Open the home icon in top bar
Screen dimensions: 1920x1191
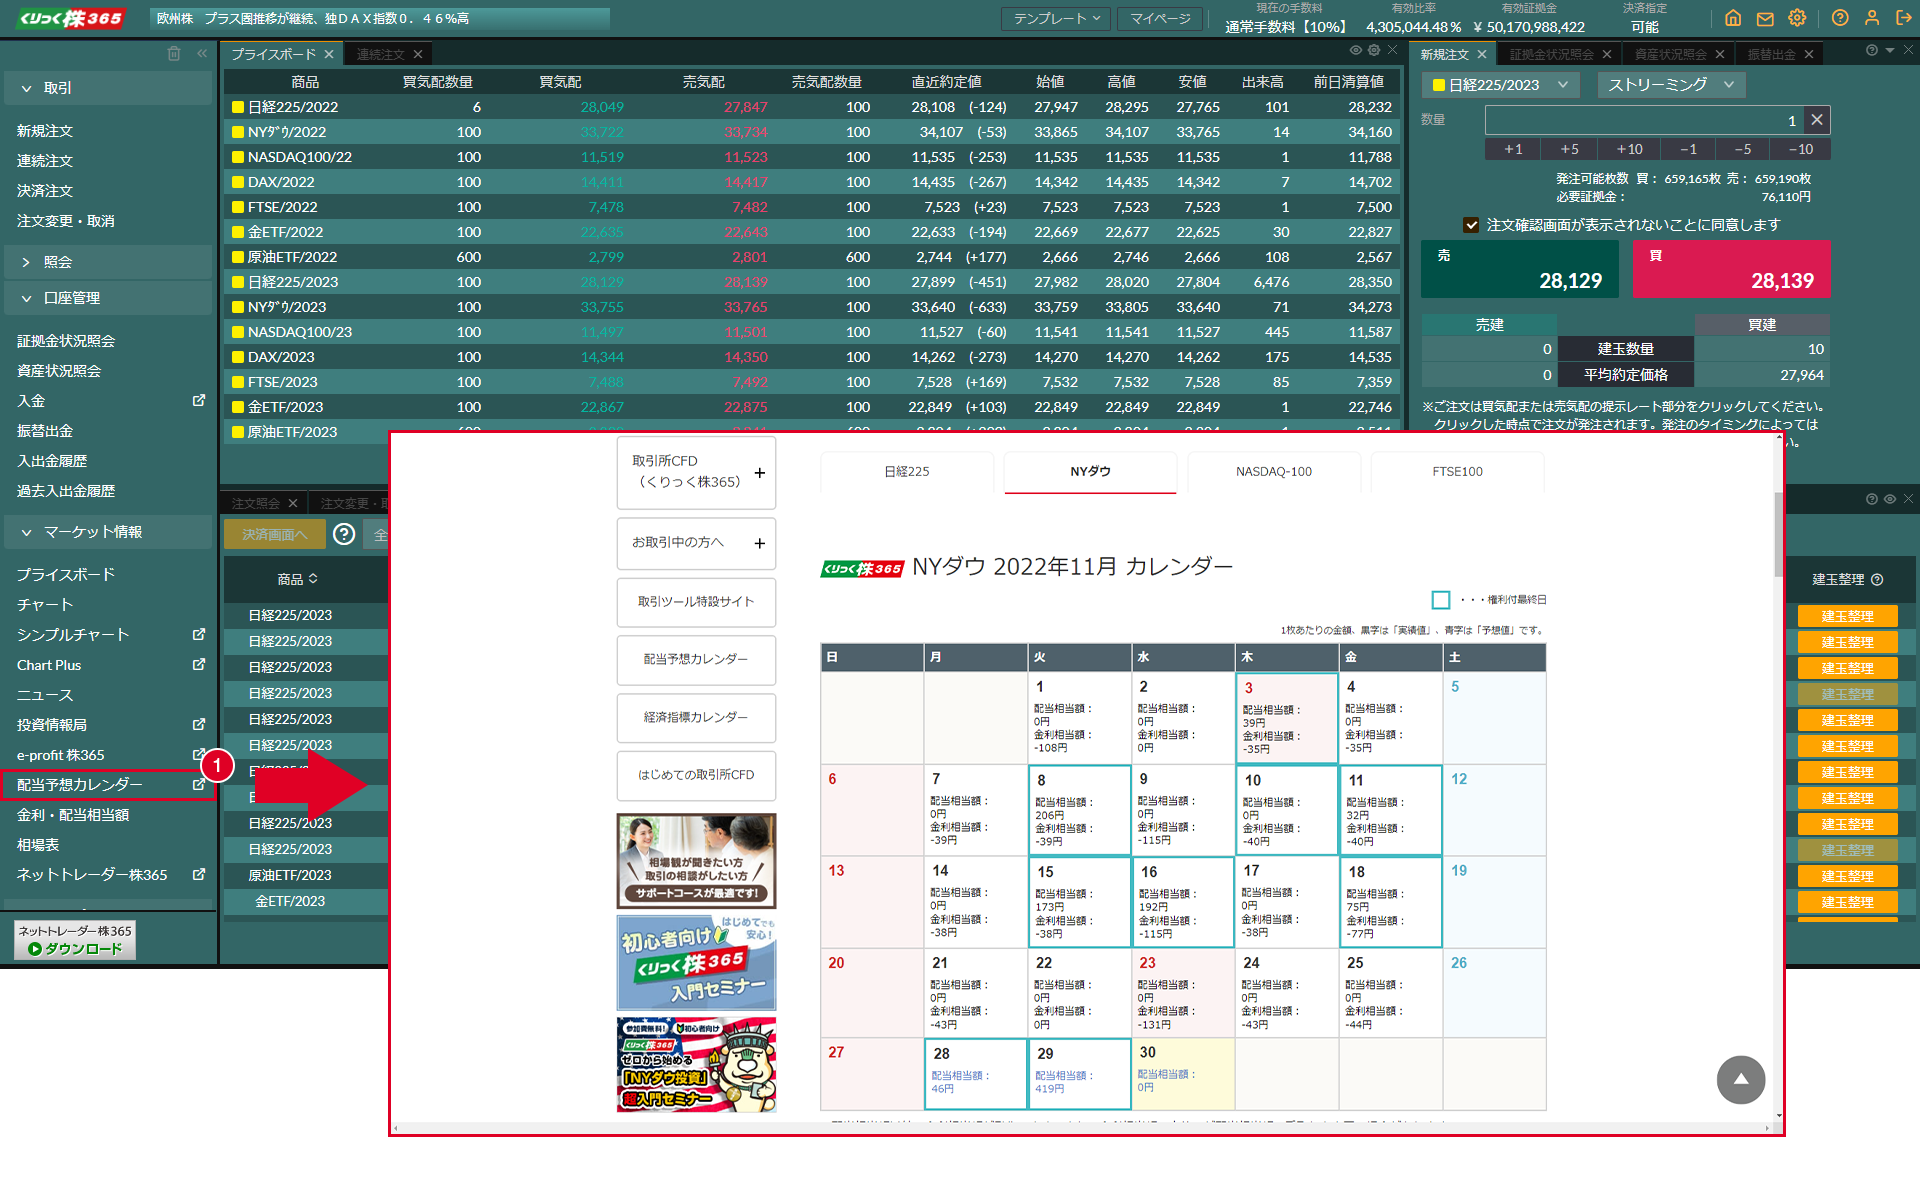pyautogui.click(x=1733, y=18)
